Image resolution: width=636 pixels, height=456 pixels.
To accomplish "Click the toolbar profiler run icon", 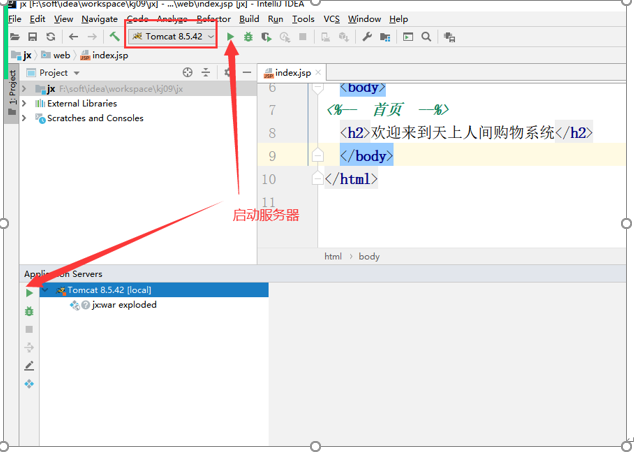I will pyautogui.click(x=285, y=37).
